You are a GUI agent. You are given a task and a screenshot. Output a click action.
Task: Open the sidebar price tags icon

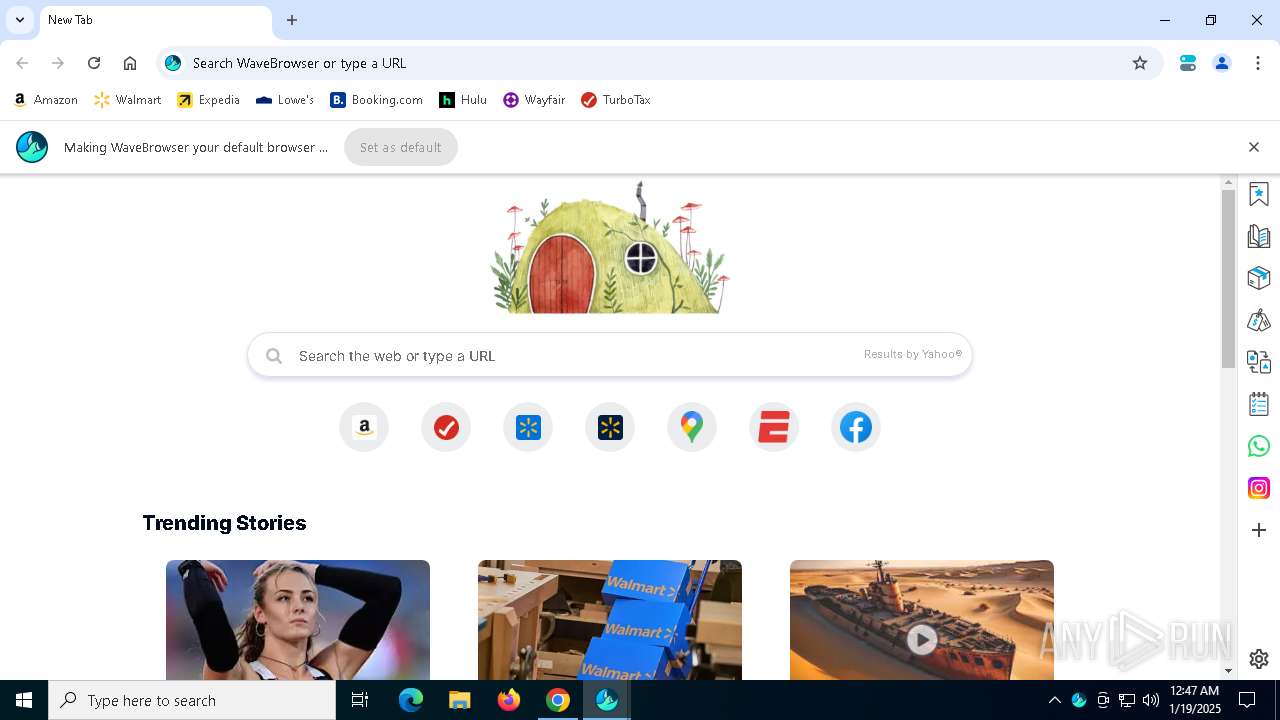click(1259, 320)
